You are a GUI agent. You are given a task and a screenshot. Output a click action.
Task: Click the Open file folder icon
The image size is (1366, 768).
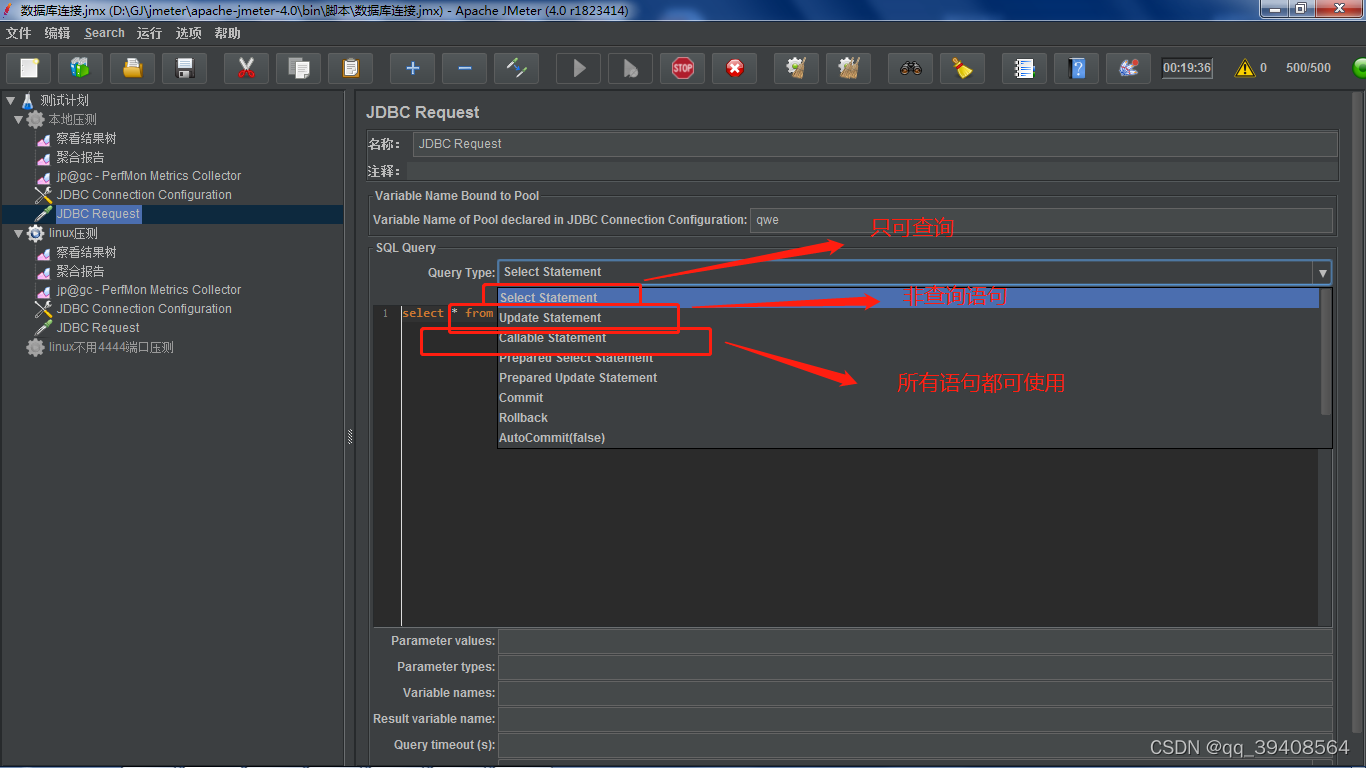(x=132, y=68)
